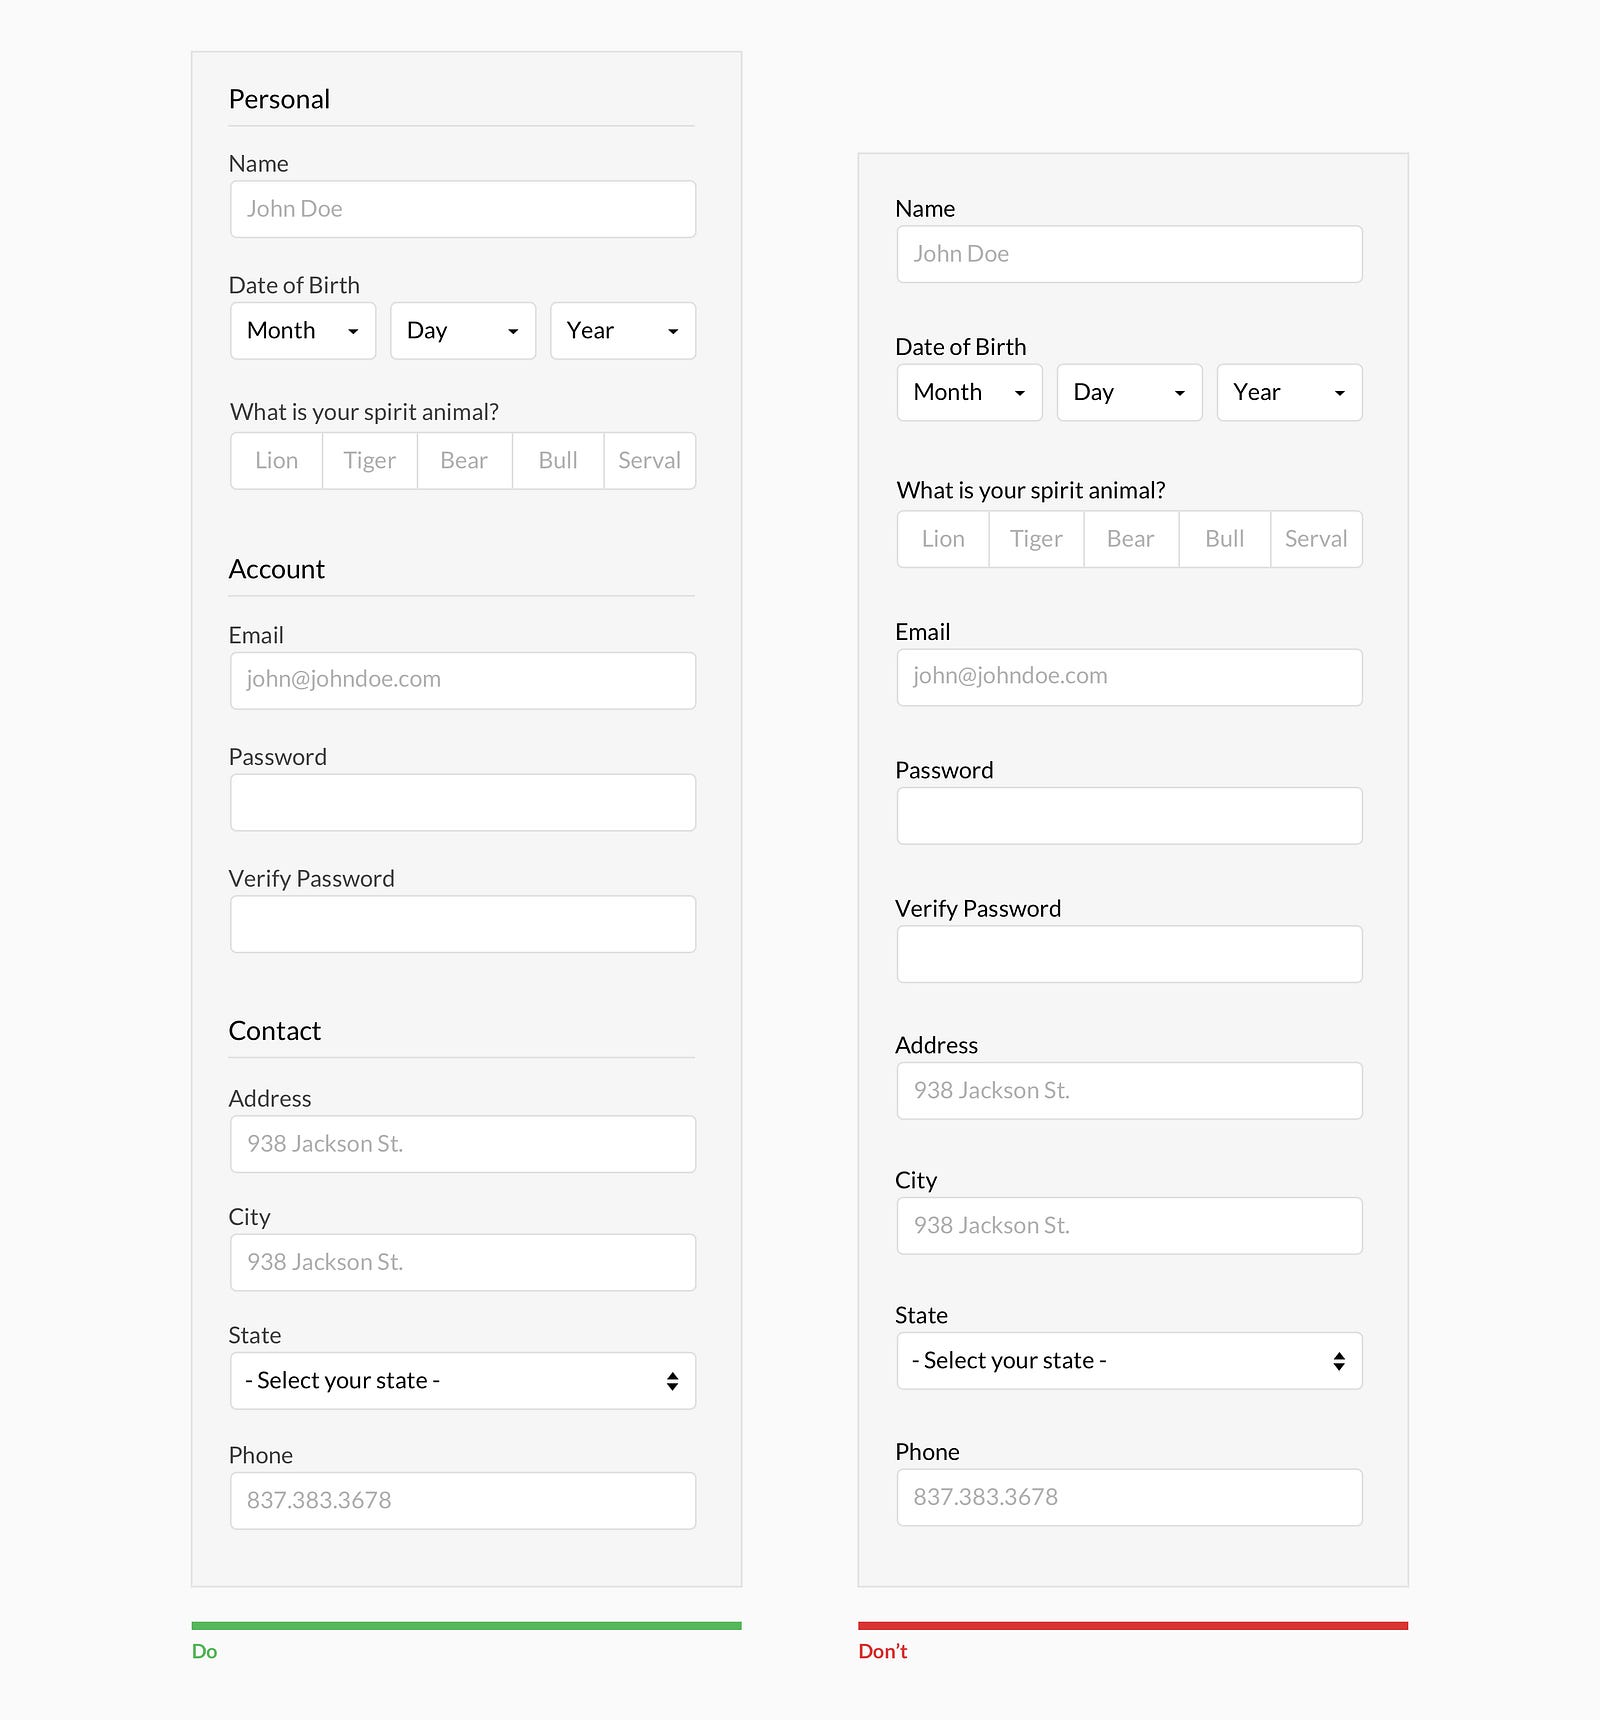Choose Tiger option in left form
The width and height of the screenshot is (1600, 1720).
[x=369, y=461]
